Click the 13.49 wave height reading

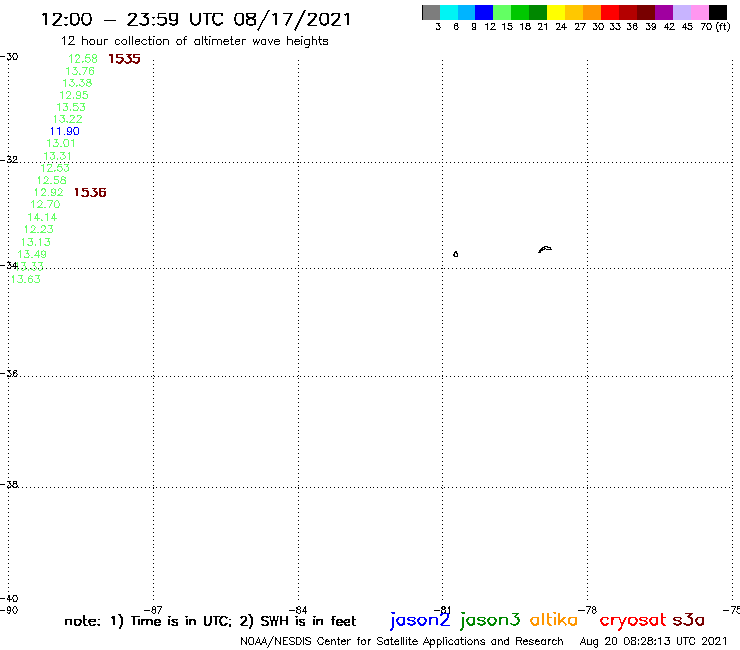pyautogui.click(x=32, y=254)
